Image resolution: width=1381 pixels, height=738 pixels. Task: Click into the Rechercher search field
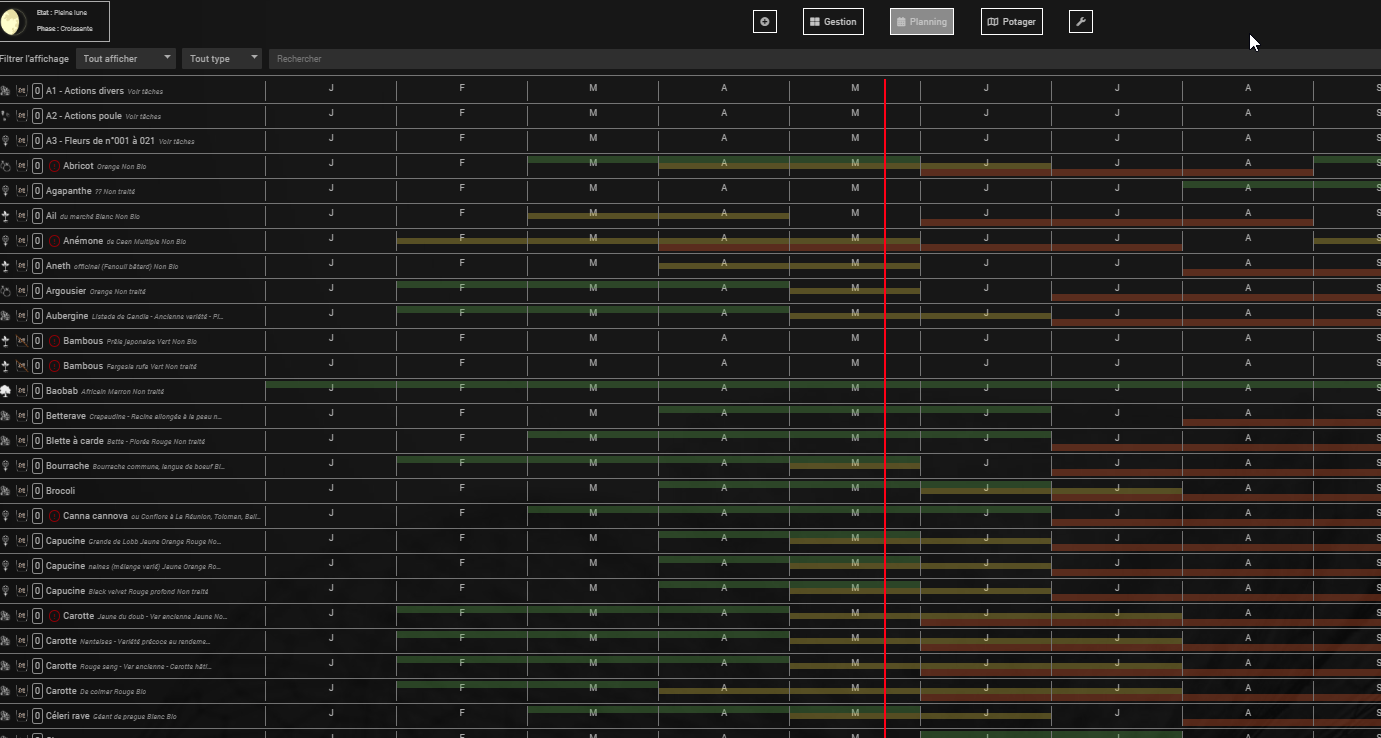(x=820, y=59)
